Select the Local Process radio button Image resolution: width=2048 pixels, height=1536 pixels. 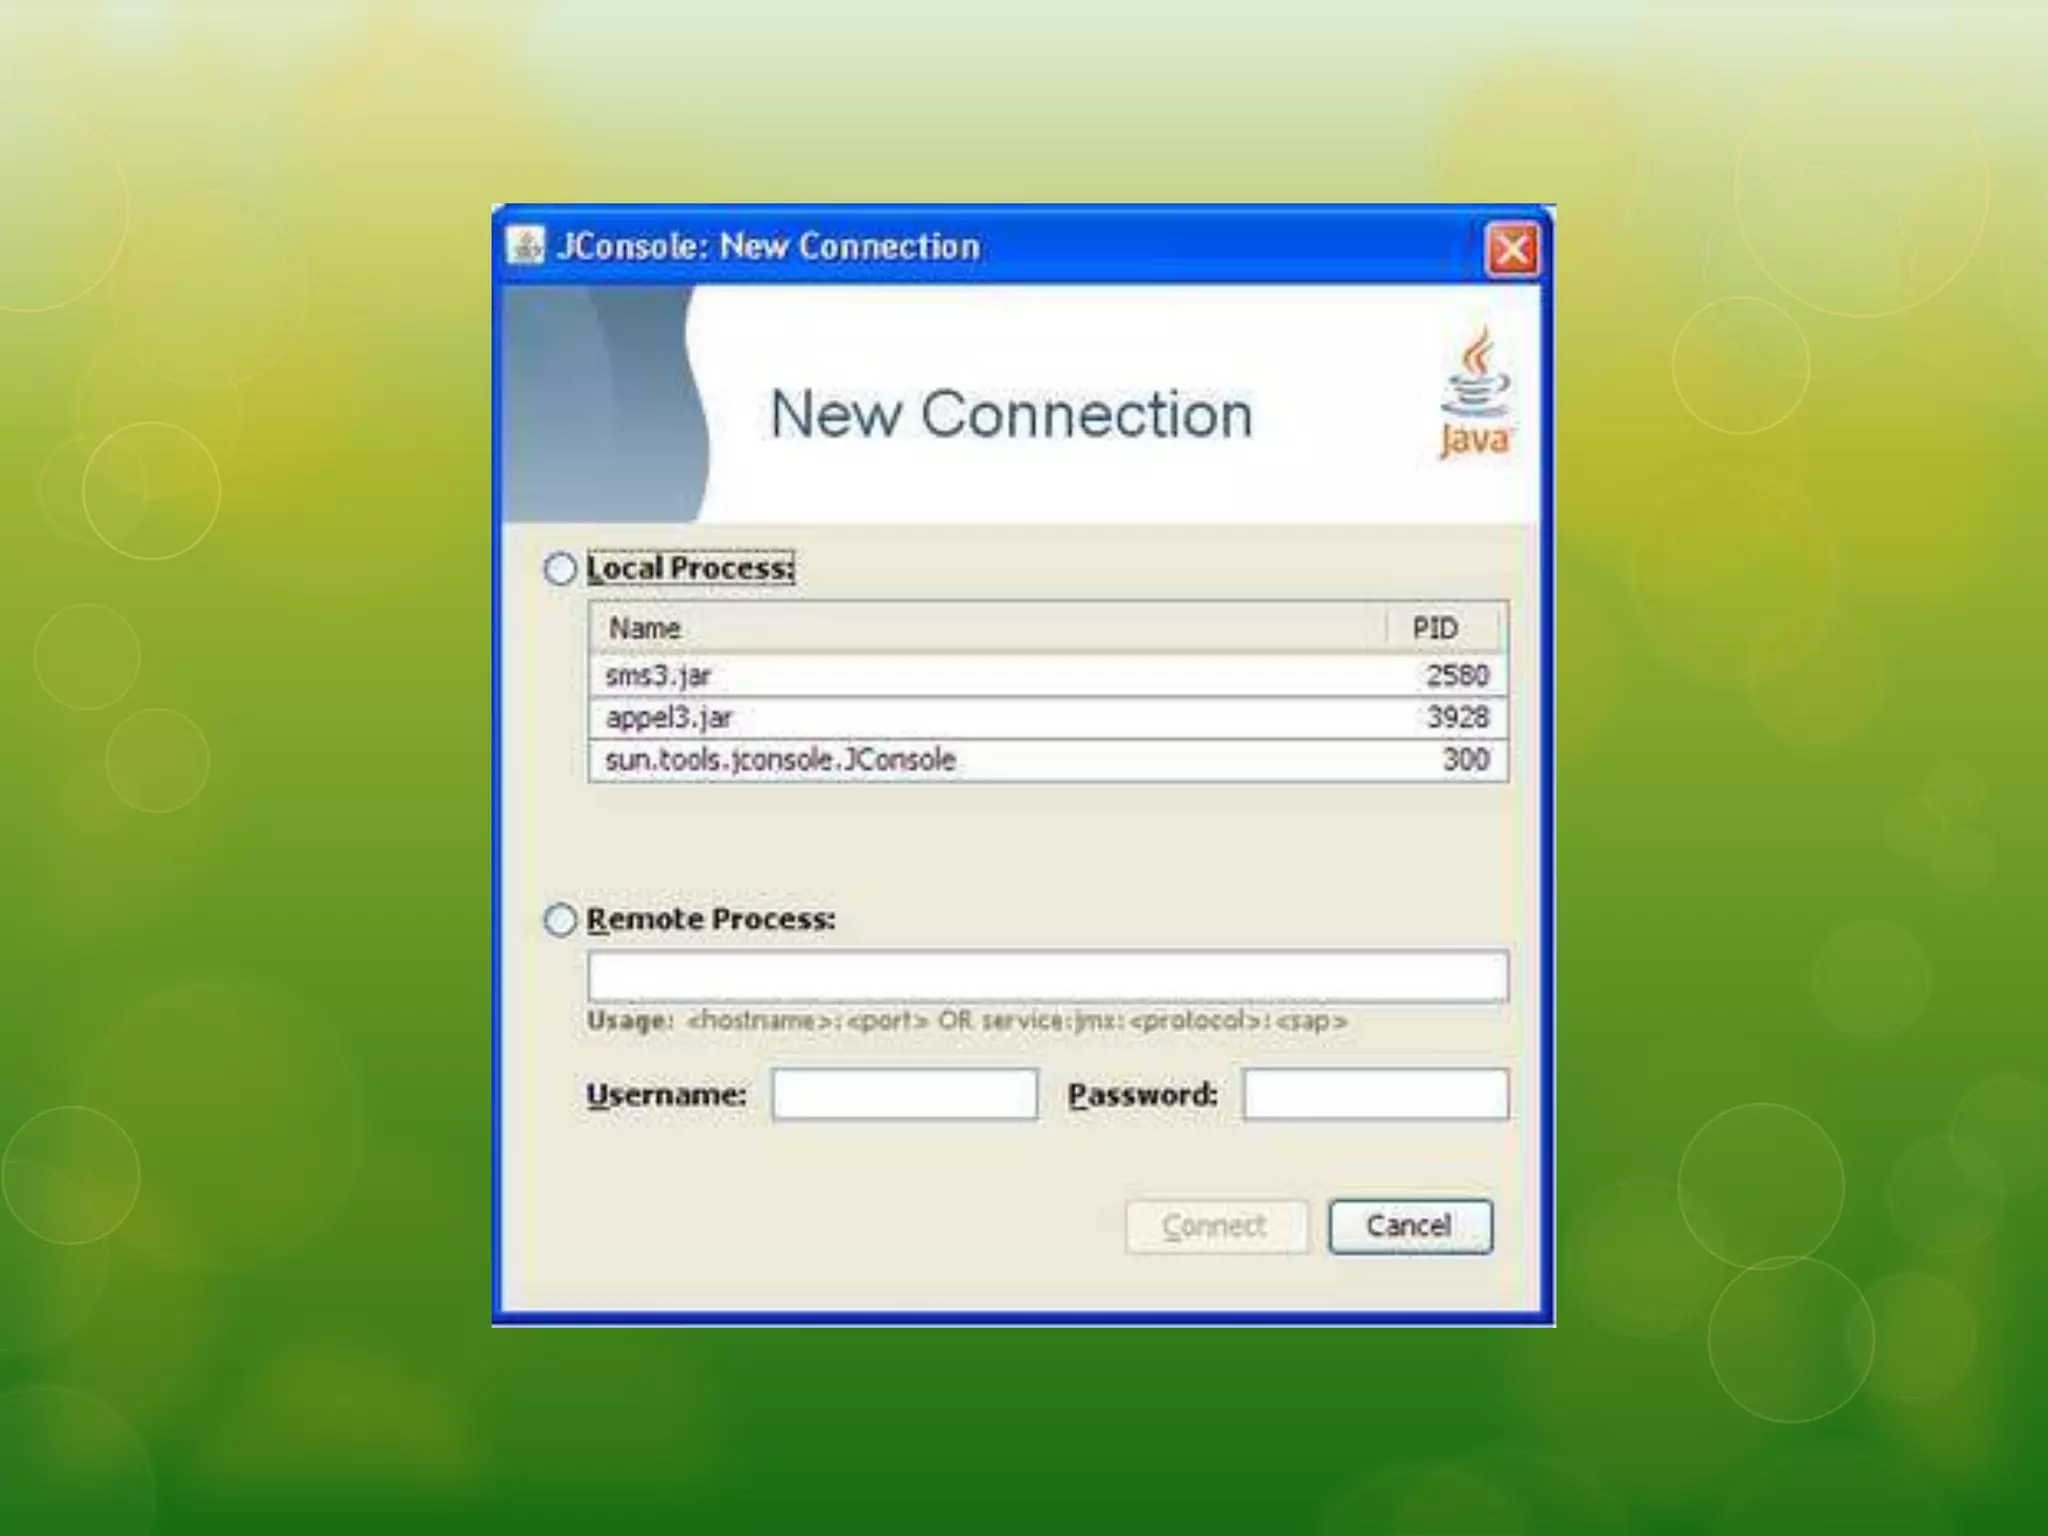(x=560, y=569)
